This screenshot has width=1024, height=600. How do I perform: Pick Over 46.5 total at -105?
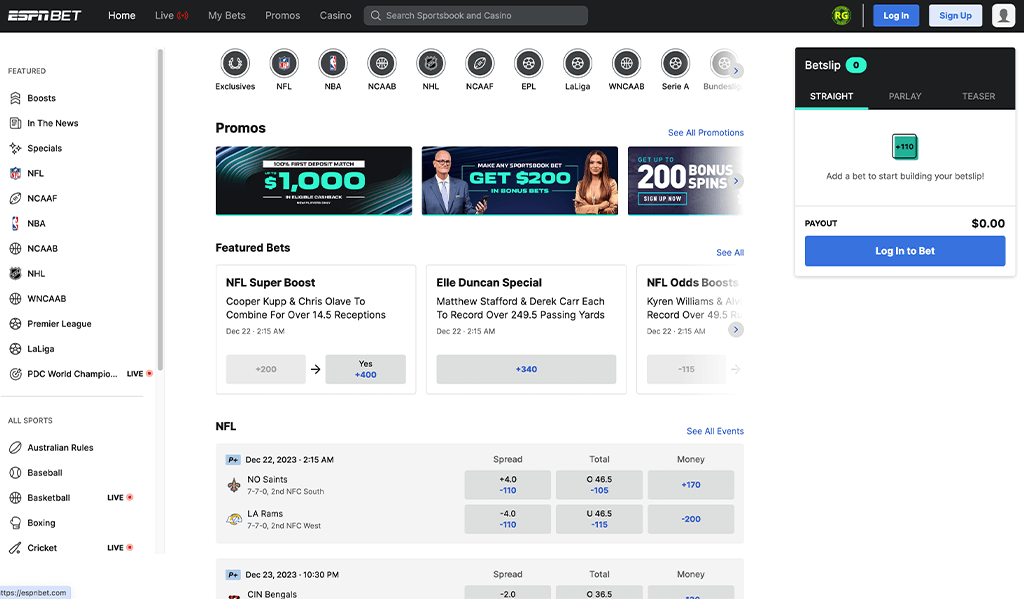599,484
